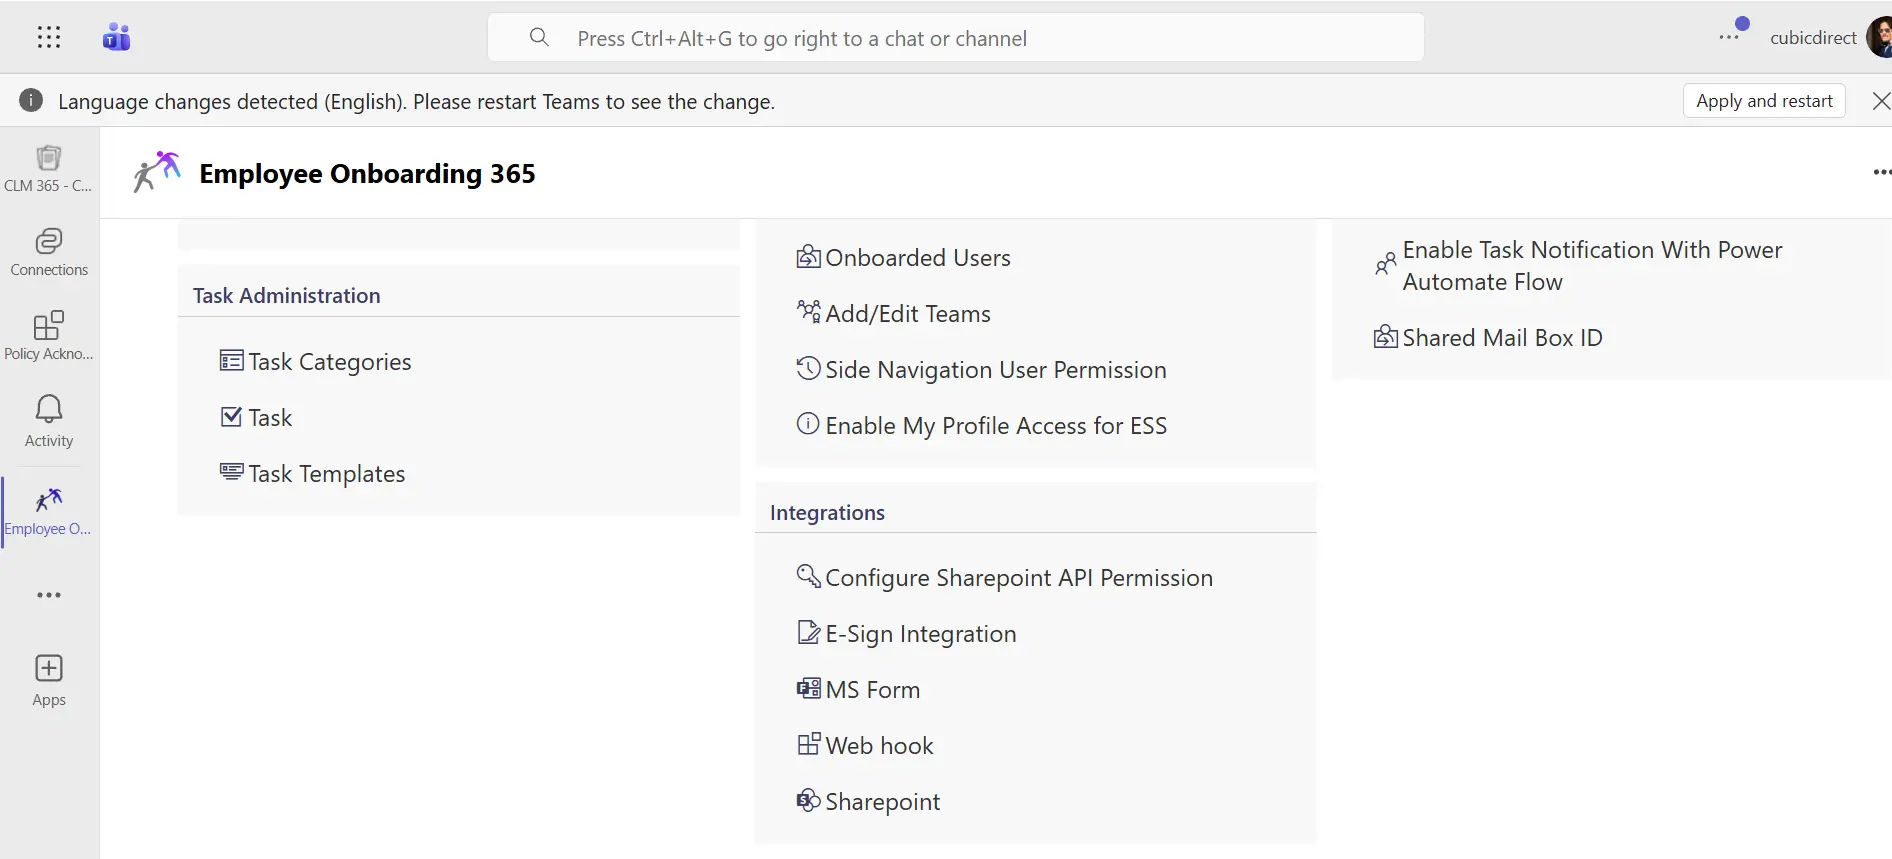
Task: Go to Side Navigation User Permission
Action: [995, 370]
